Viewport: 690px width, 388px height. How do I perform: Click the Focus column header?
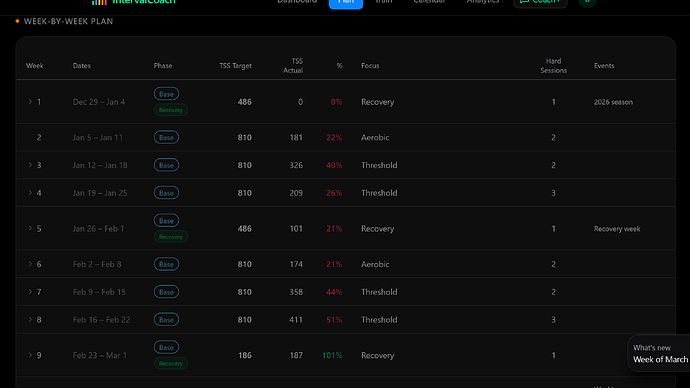370,66
